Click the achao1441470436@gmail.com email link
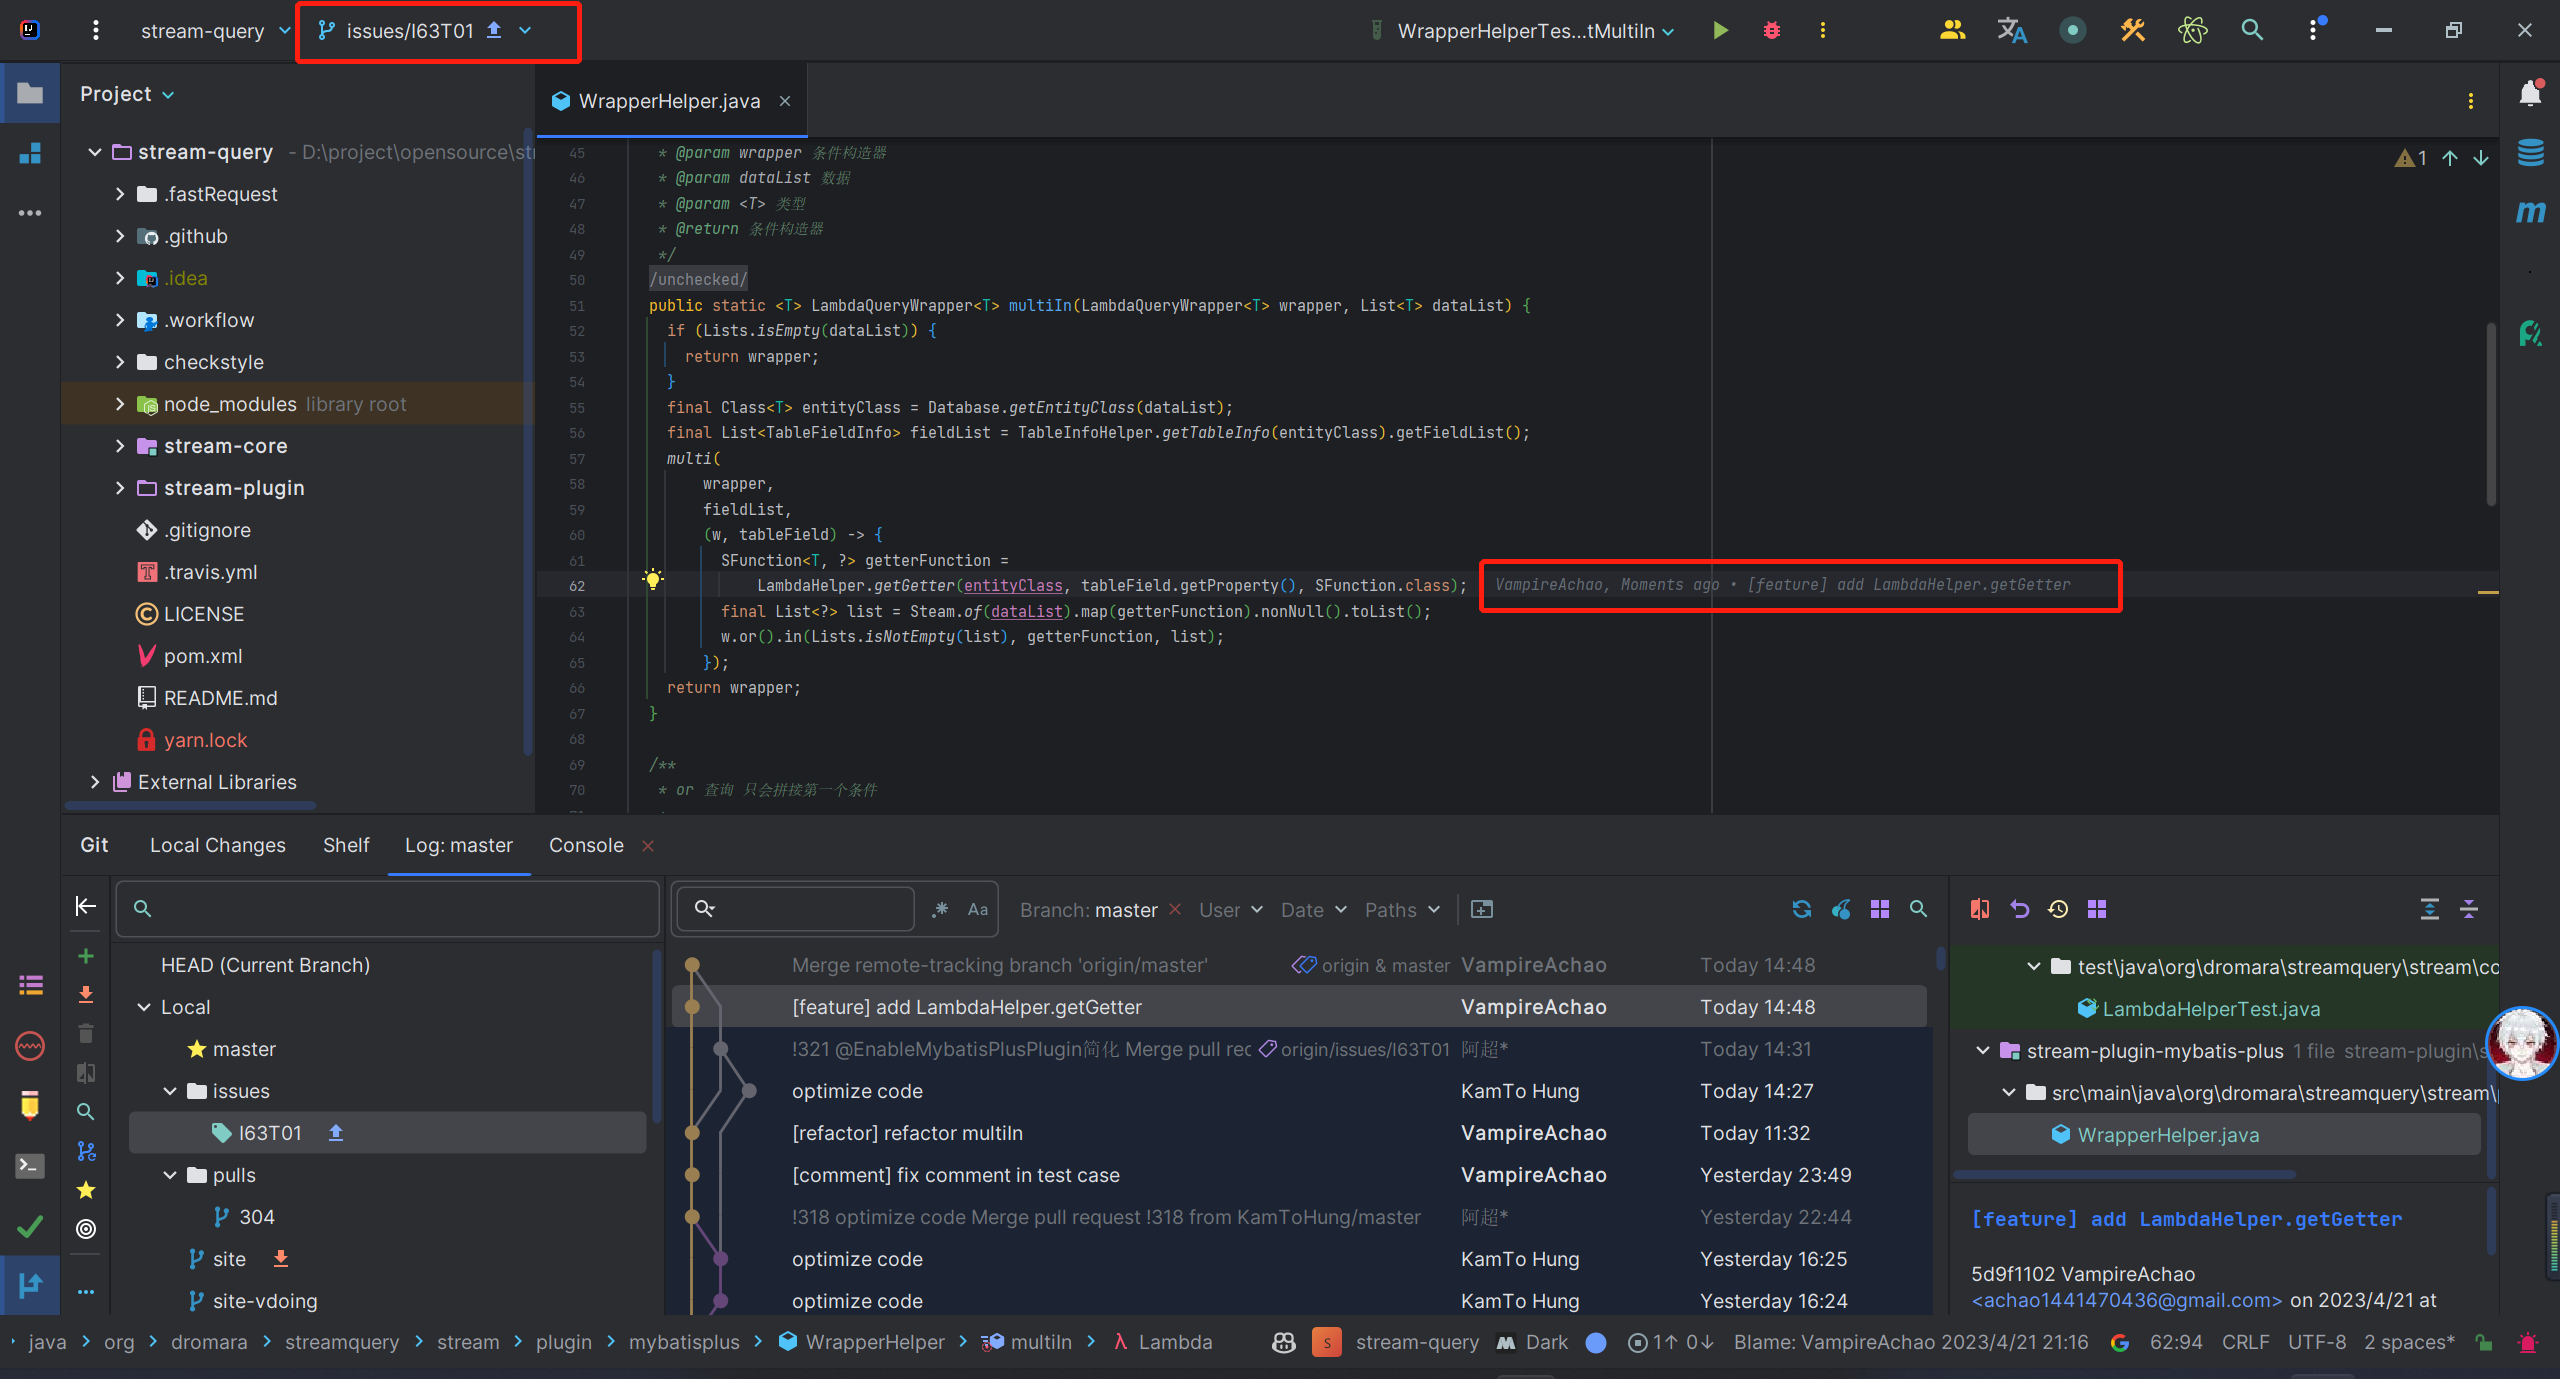2560x1379 pixels. pos(2127,1300)
